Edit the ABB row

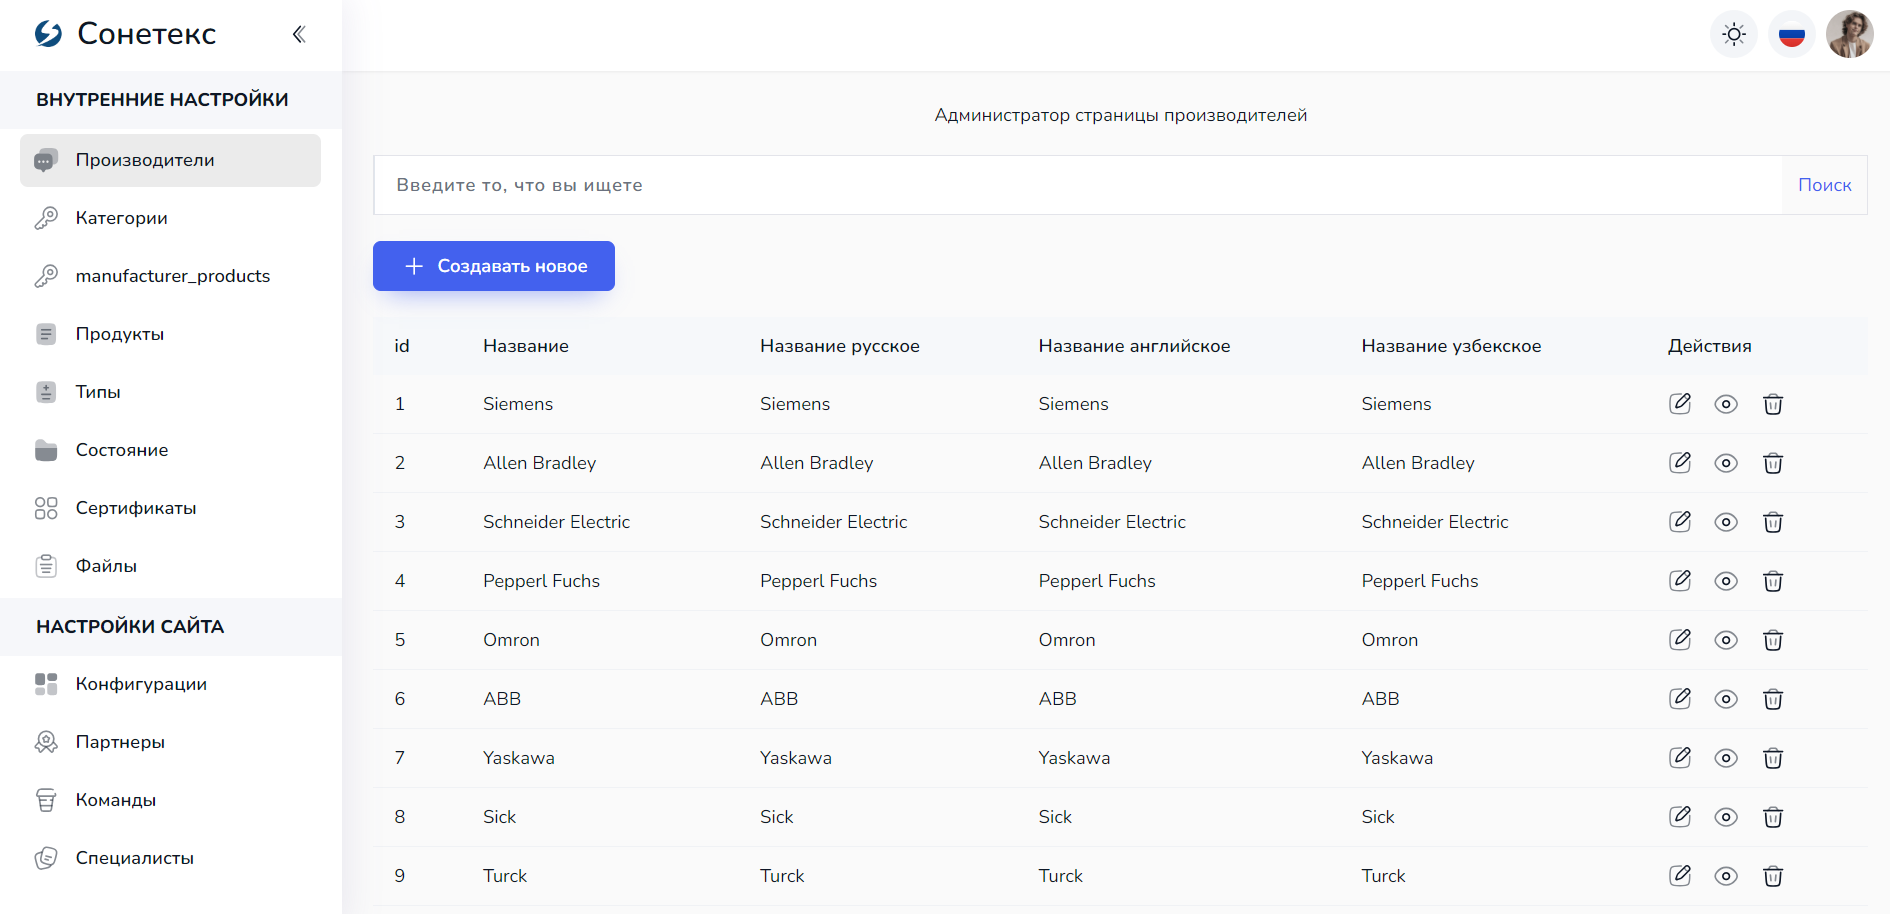1680,698
